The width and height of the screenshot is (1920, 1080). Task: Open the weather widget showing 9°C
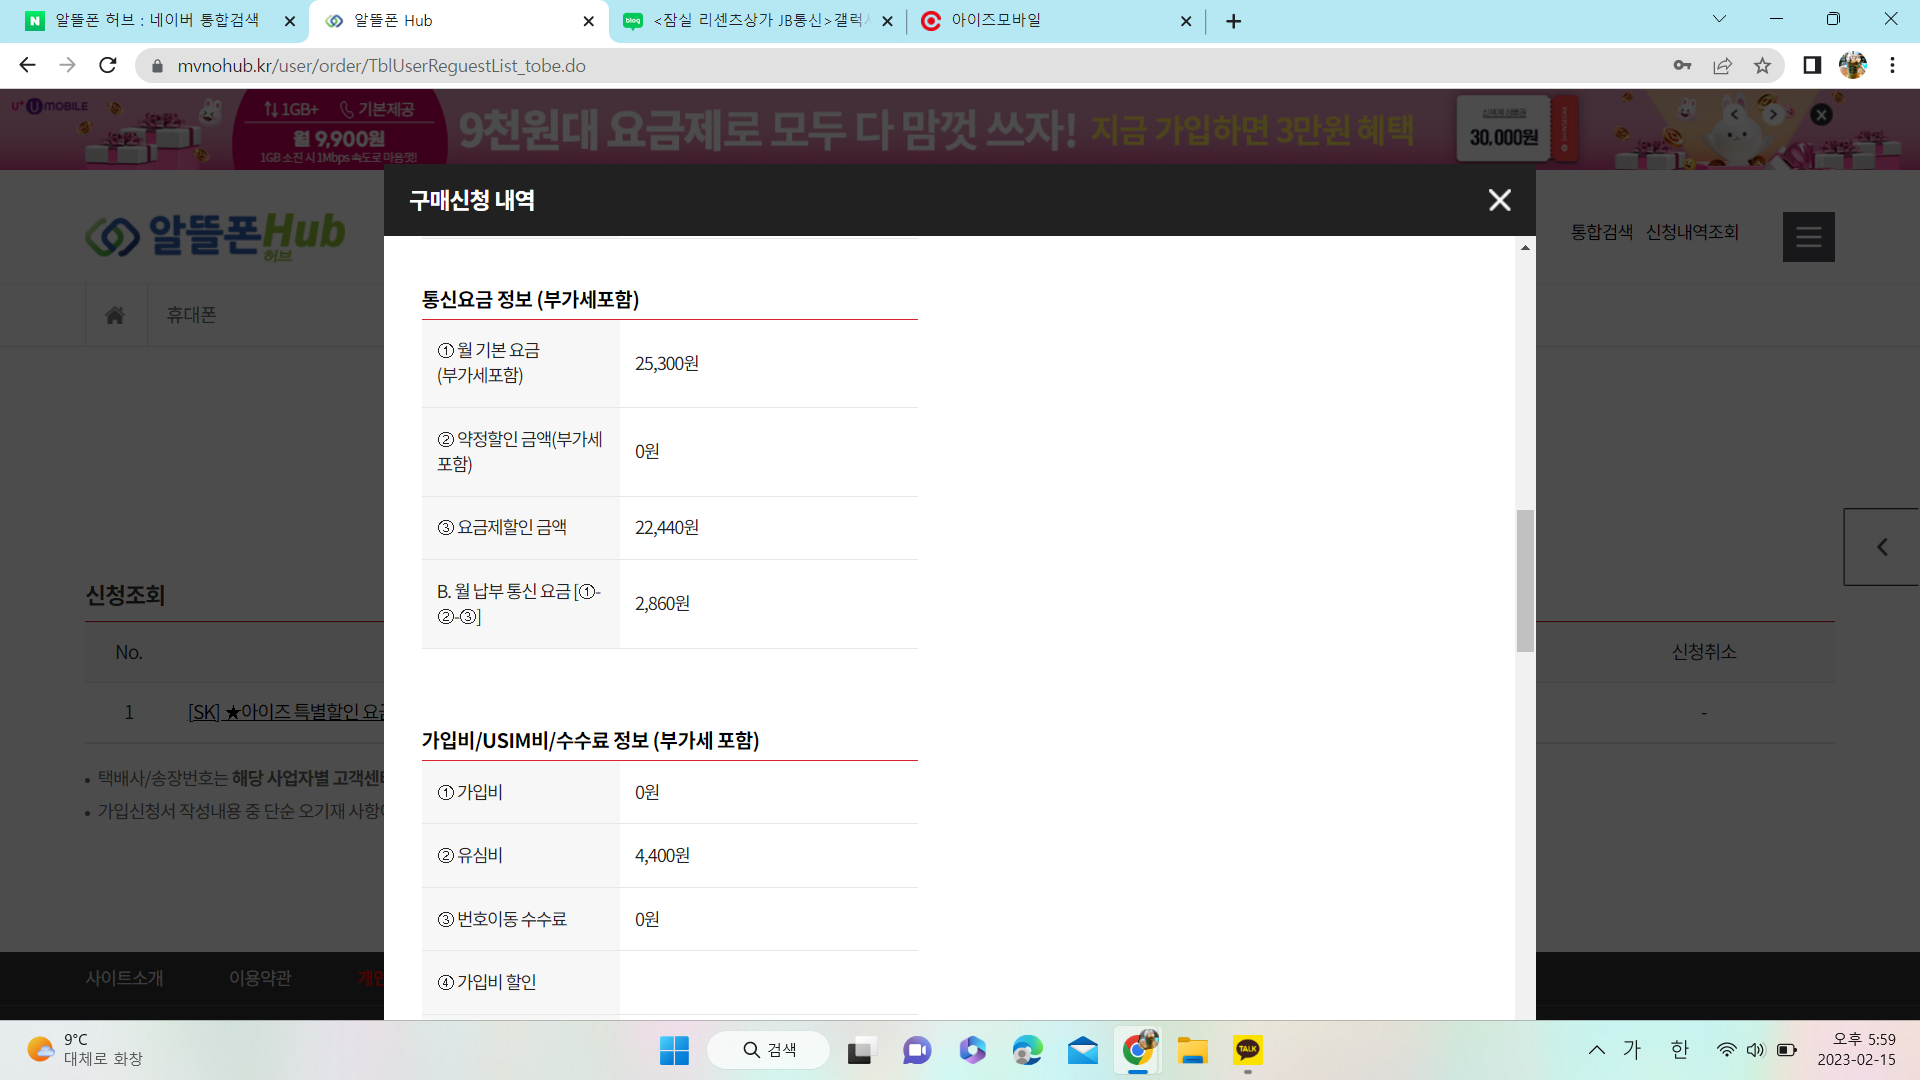coord(85,1050)
